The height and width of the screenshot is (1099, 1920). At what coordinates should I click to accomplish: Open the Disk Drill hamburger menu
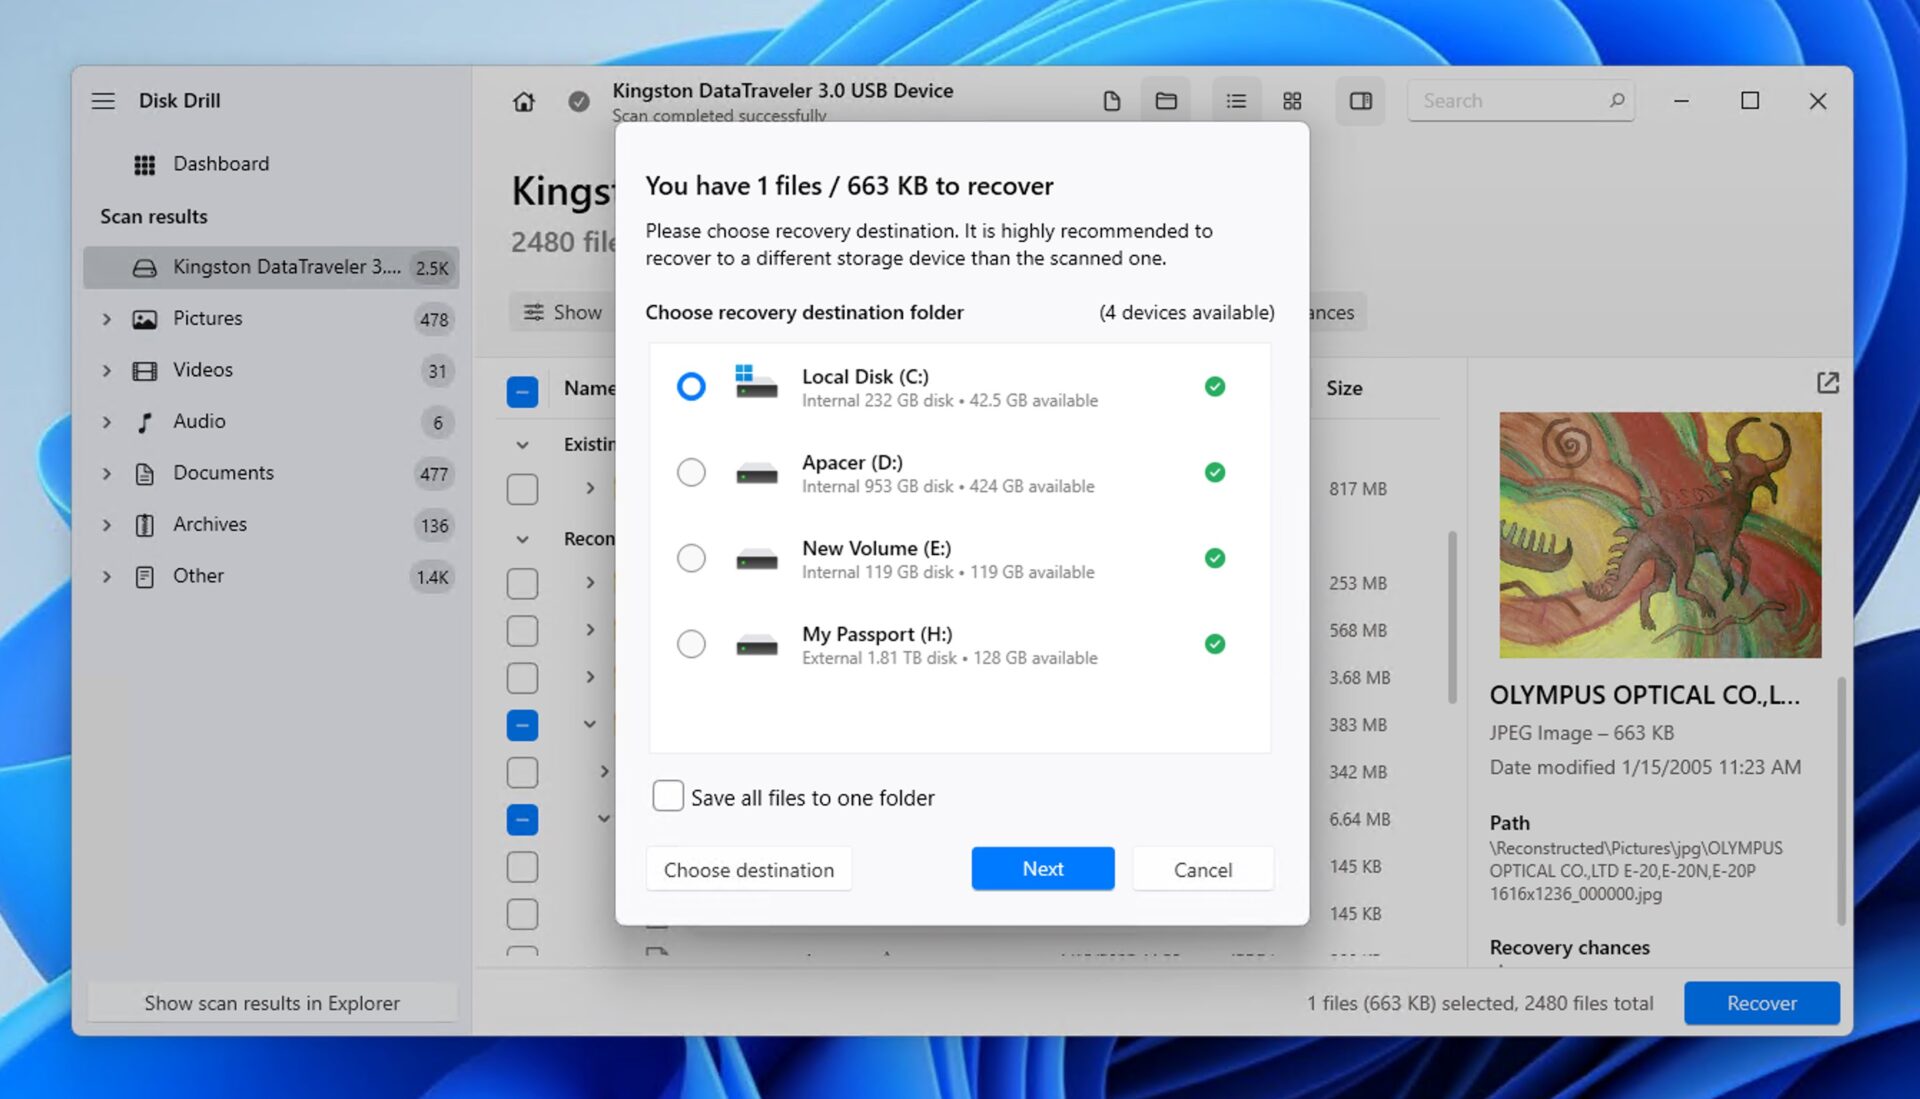click(103, 100)
